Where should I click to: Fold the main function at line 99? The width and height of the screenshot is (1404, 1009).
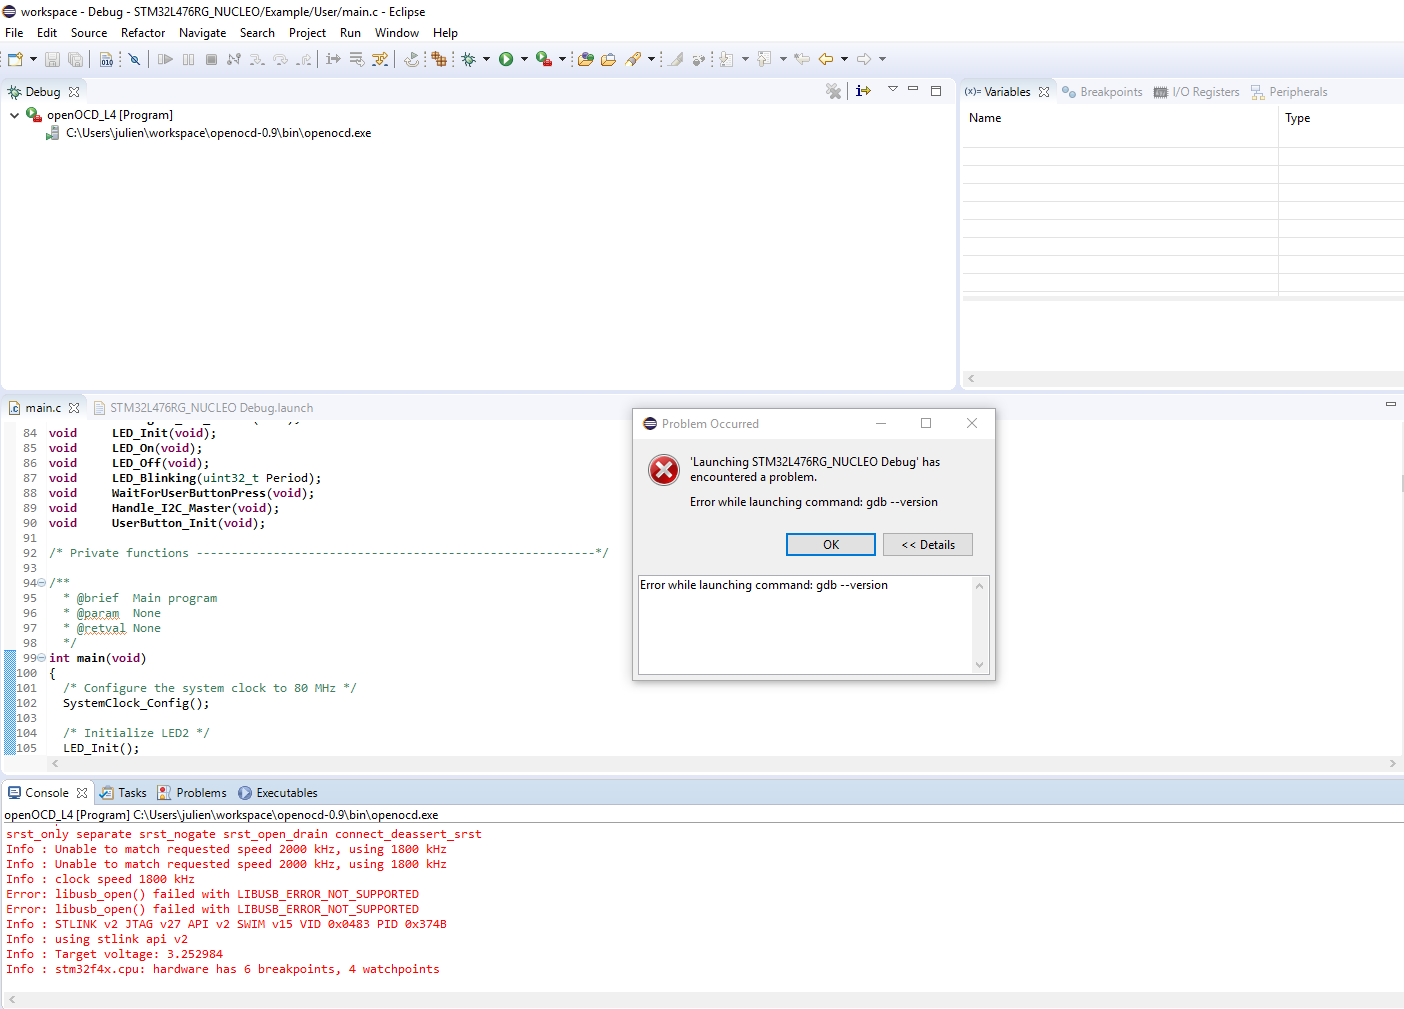pos(41,658)
